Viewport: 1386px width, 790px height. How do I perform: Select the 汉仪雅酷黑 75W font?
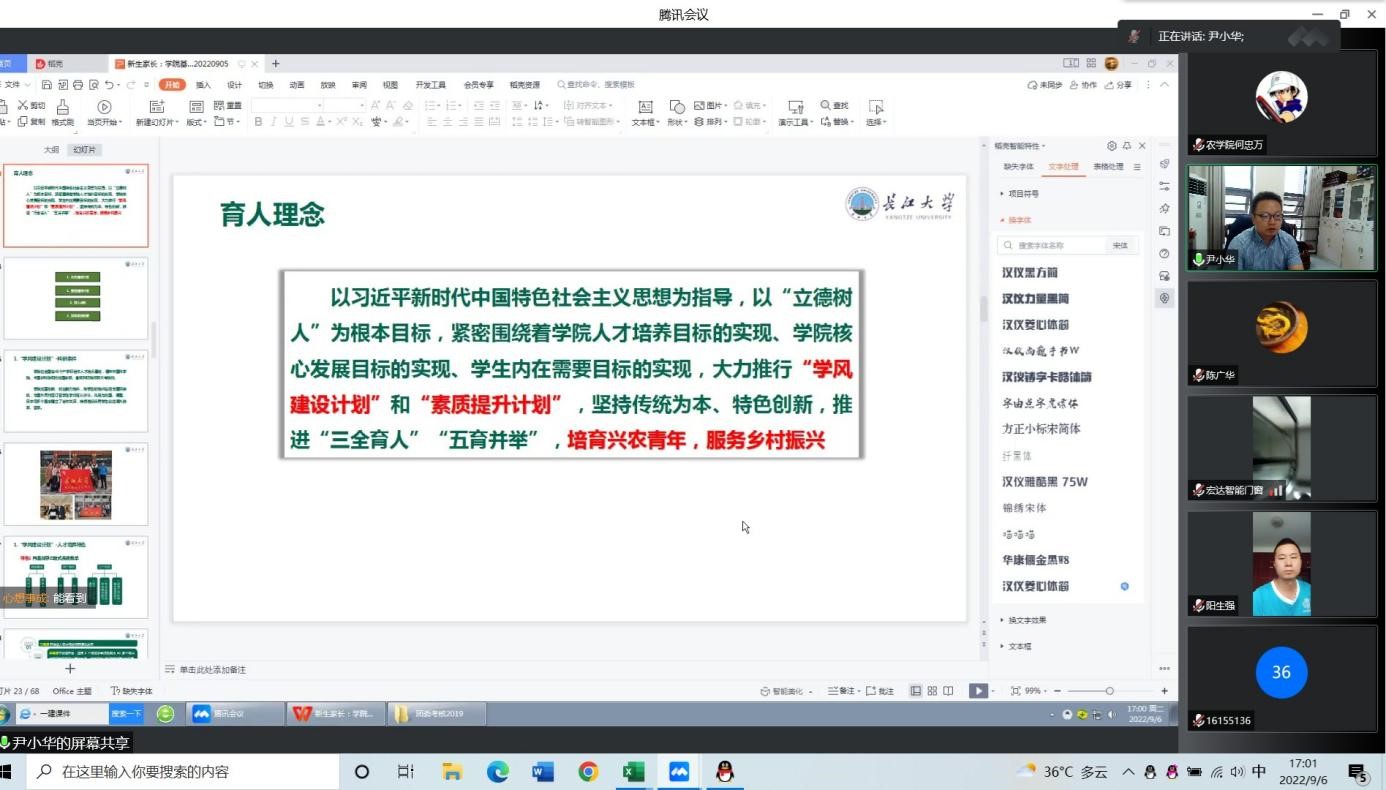pyautogui.click(x=1044, y=482)
